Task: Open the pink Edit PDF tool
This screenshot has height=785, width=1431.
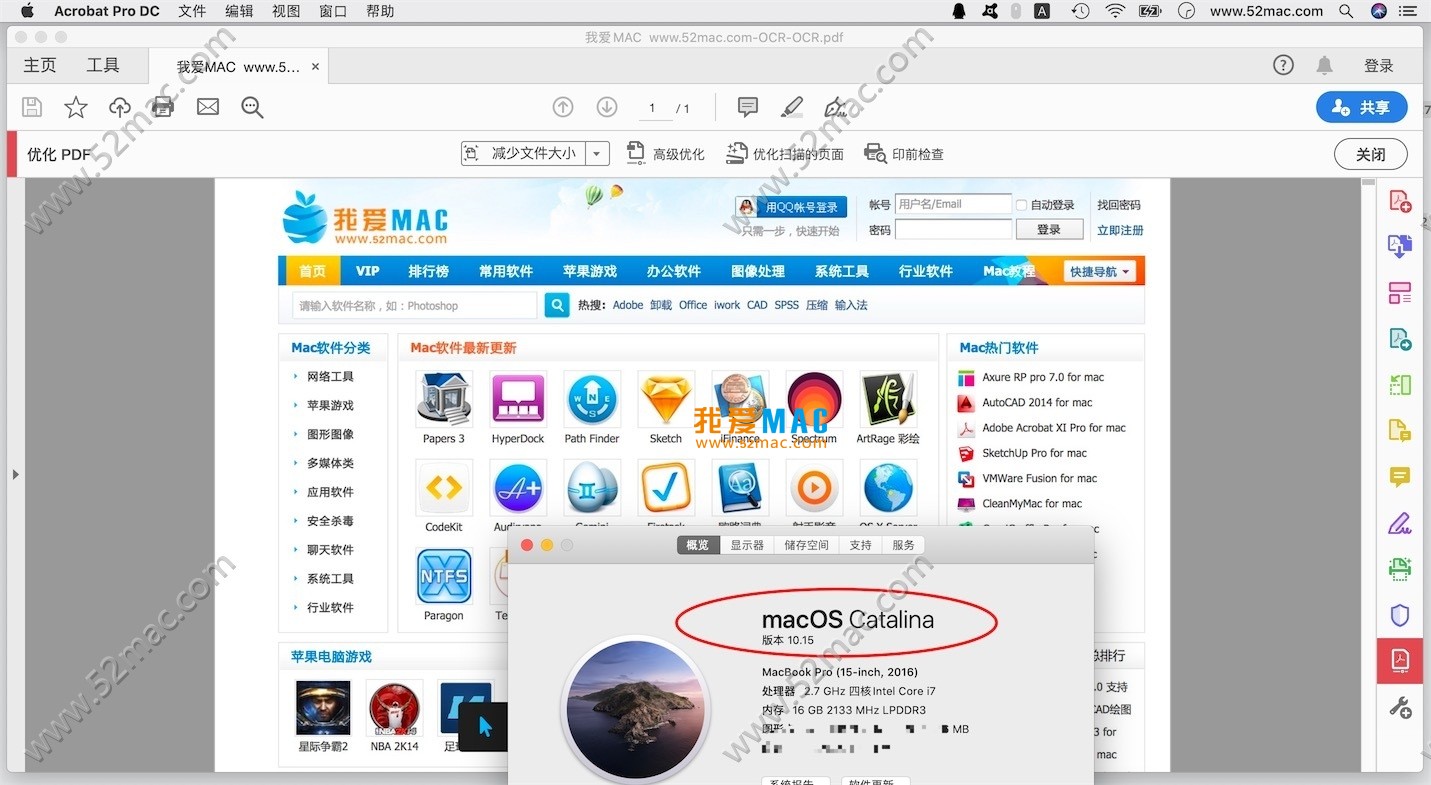Action: (1400, 293)
